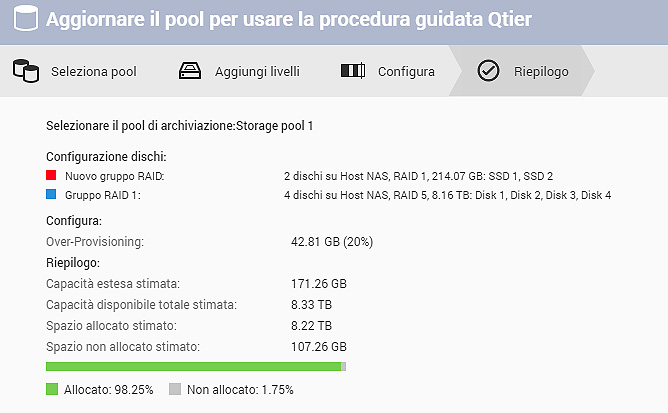The height and width of the screenshot is (413, 668).
Task: Switch to the Configura step
Action: (x=405, y=72)
